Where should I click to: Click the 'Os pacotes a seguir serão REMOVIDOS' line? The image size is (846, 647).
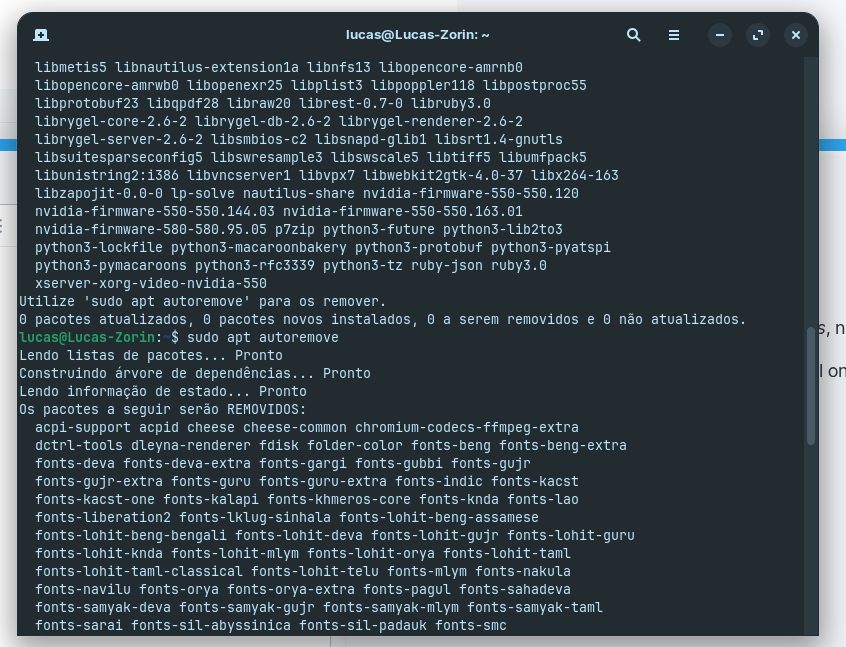(x=162, y=410)
